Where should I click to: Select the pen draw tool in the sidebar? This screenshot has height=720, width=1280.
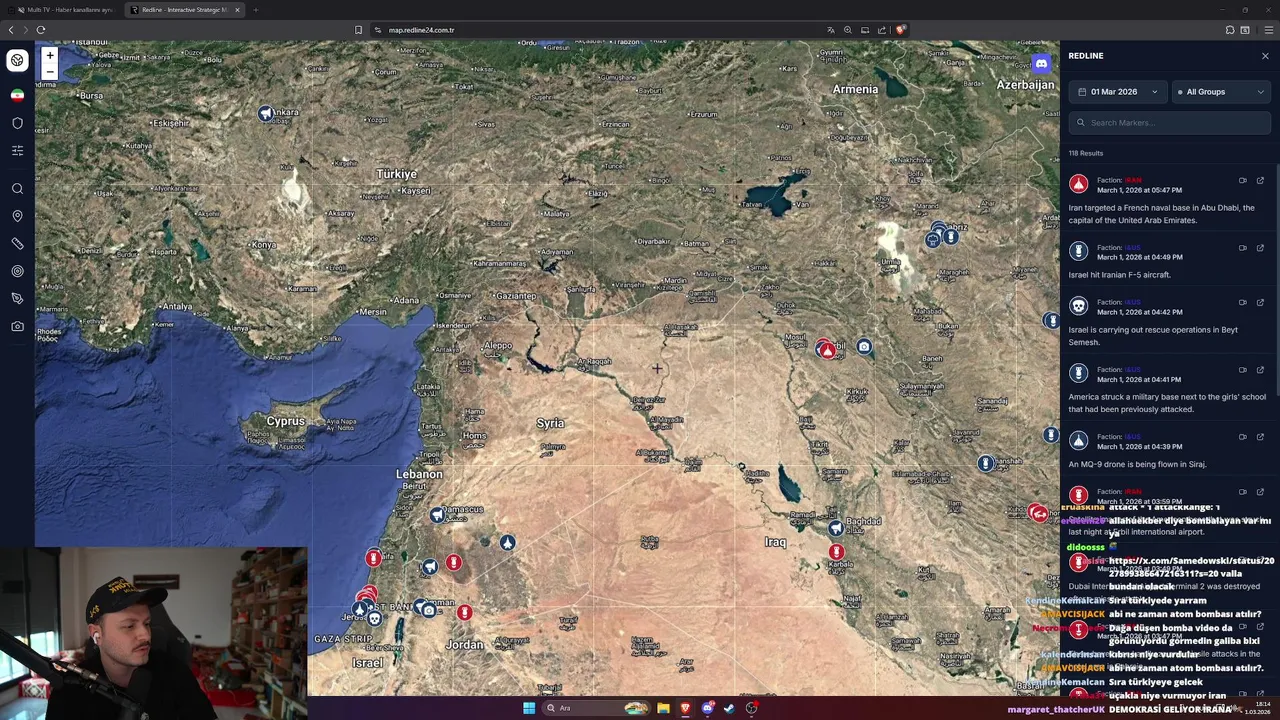pyautogui.click(x=17, y=299)
